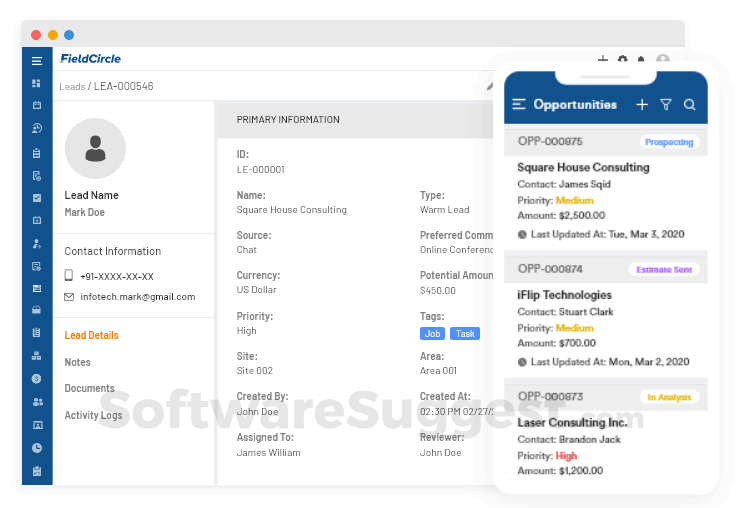
Task: Click the team users icon in sidebar
Action: [37, 402]
